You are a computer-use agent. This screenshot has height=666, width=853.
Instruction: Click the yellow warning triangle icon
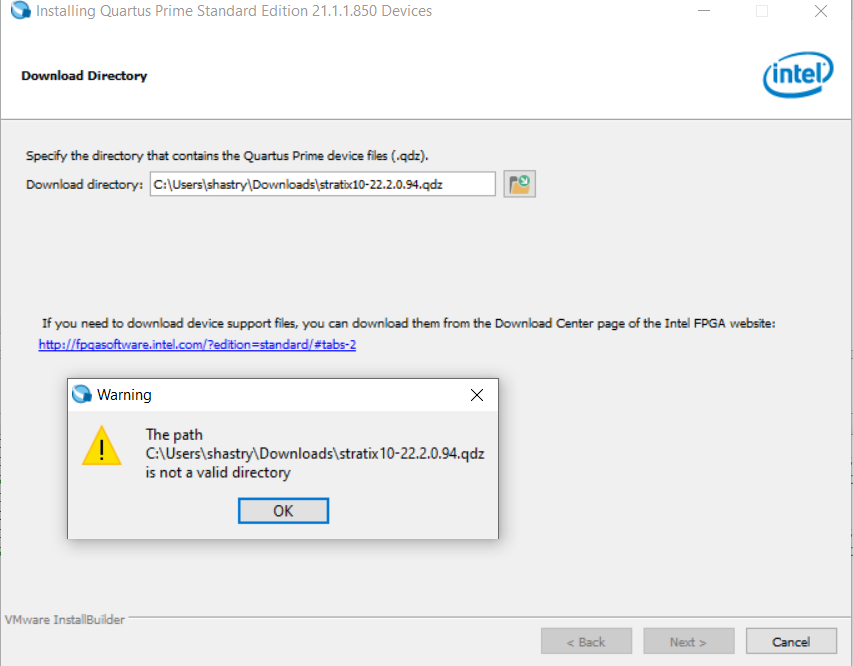click(101, 446)
